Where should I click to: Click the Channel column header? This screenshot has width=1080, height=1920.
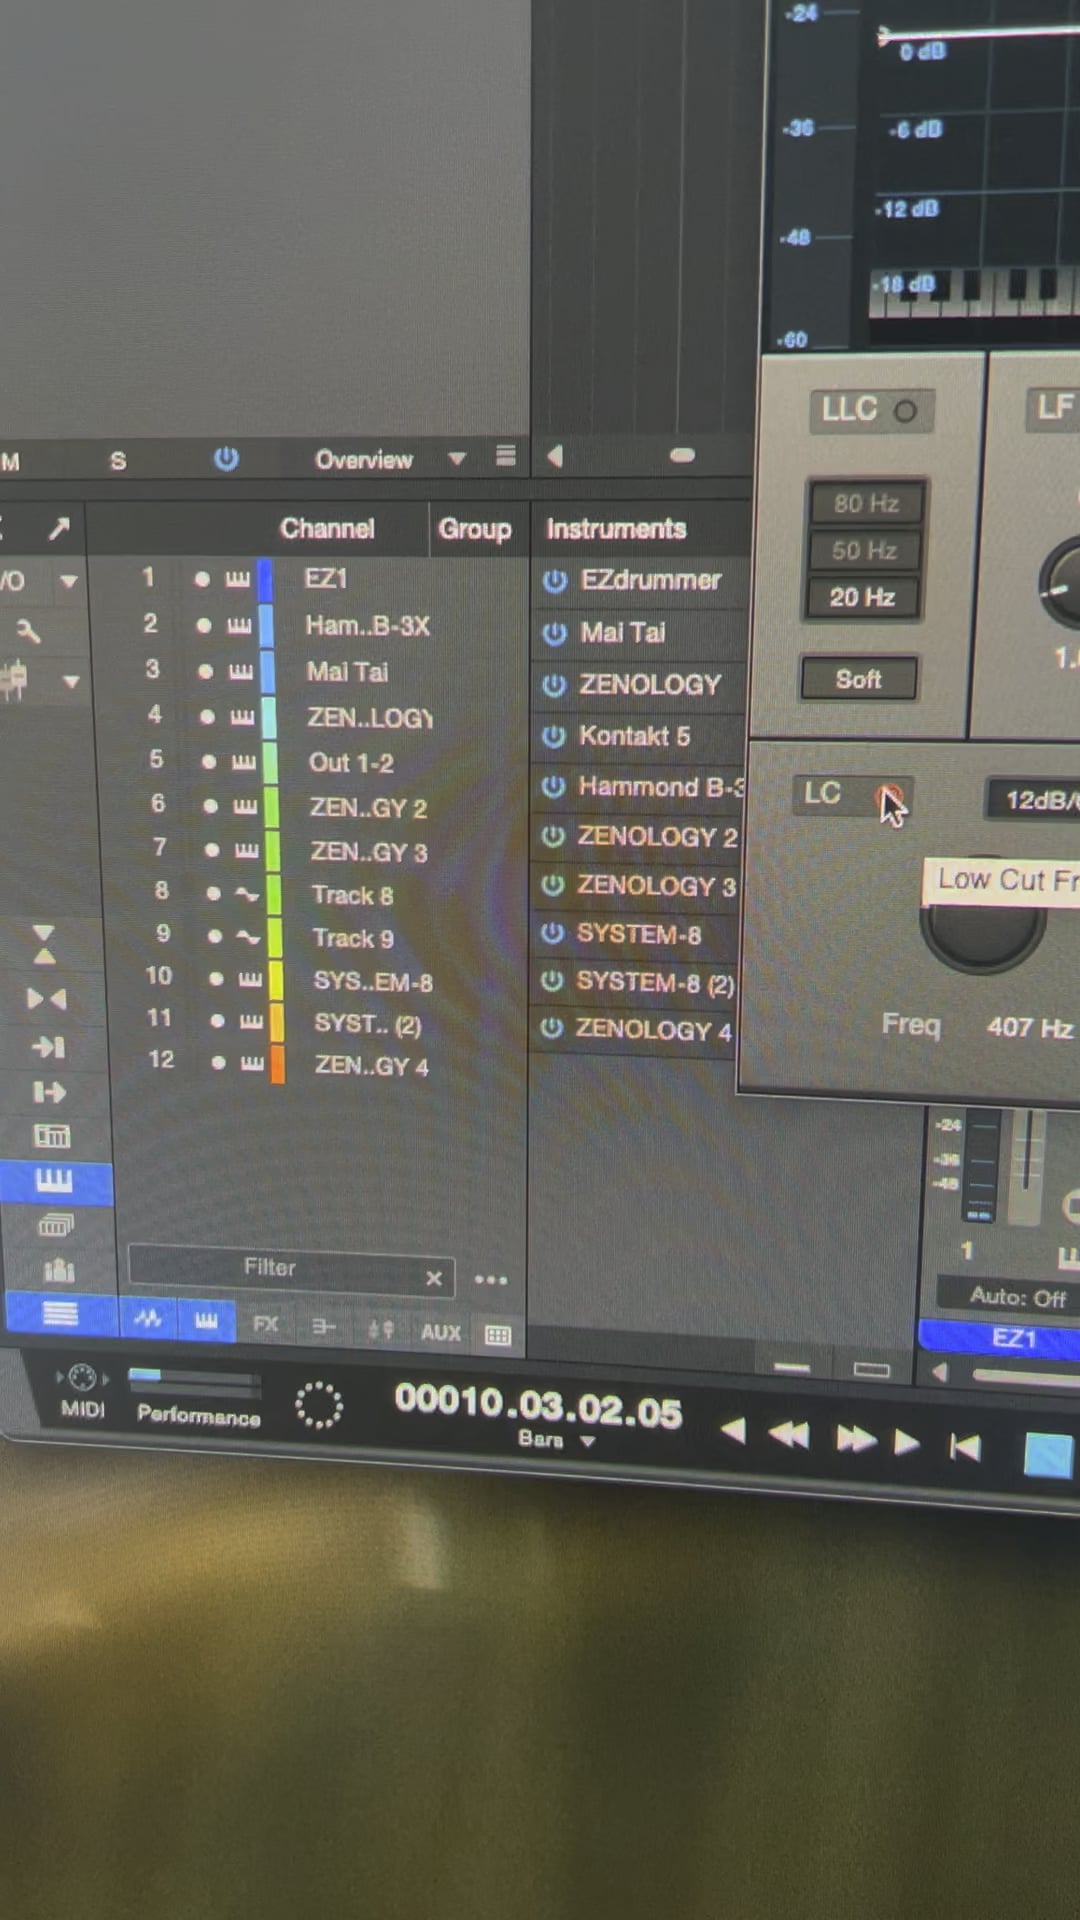coord(327,528)
